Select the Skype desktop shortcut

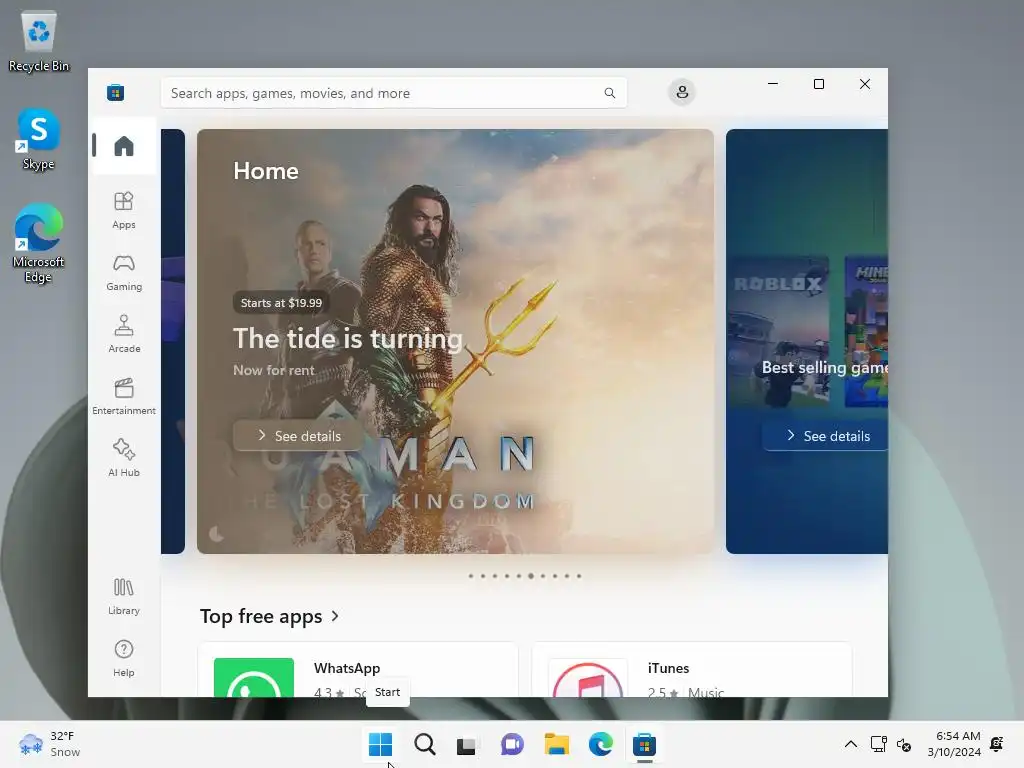click(39, 139)
